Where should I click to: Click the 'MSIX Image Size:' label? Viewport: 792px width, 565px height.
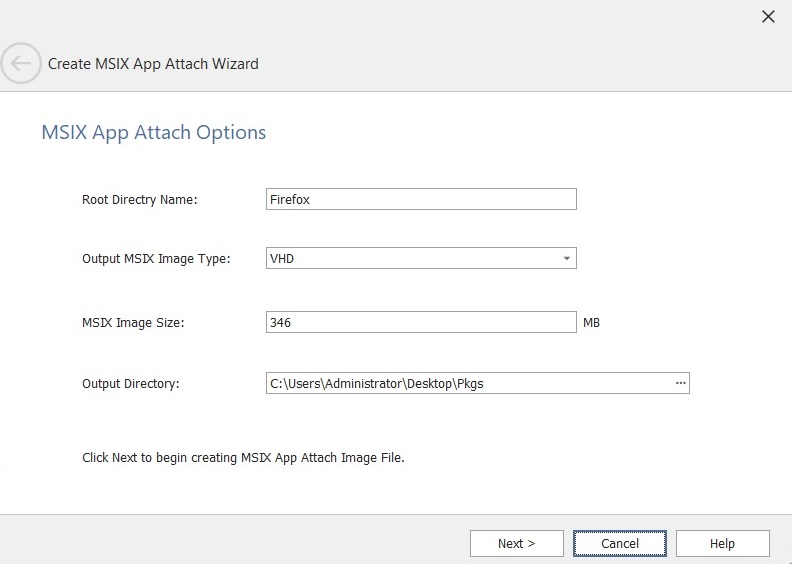[133, 322]
